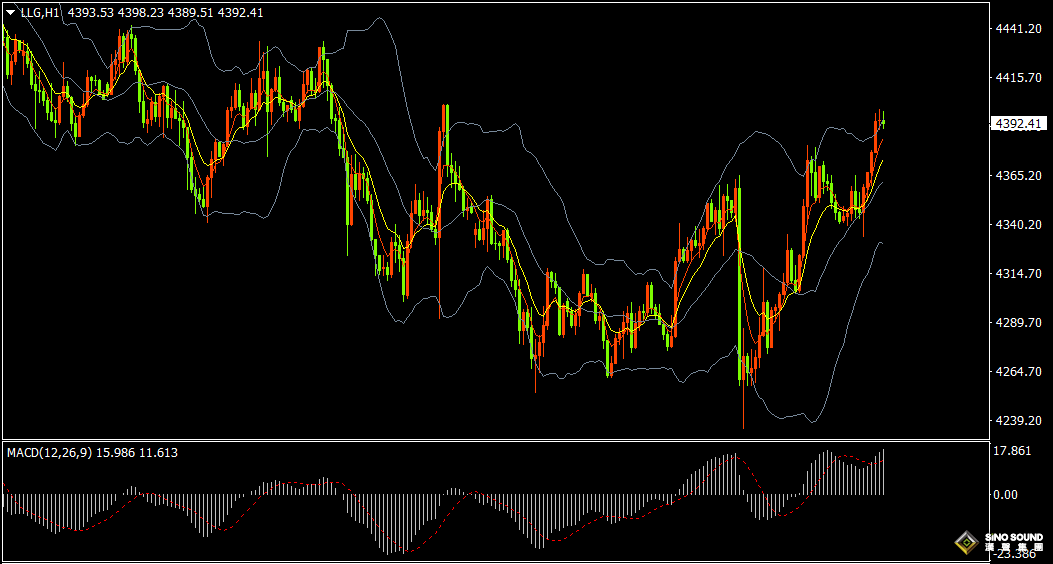Select the 4415.70 price axis label
The height and width of the screenshot is (564, 1053).
click(x=1019, y=78)
